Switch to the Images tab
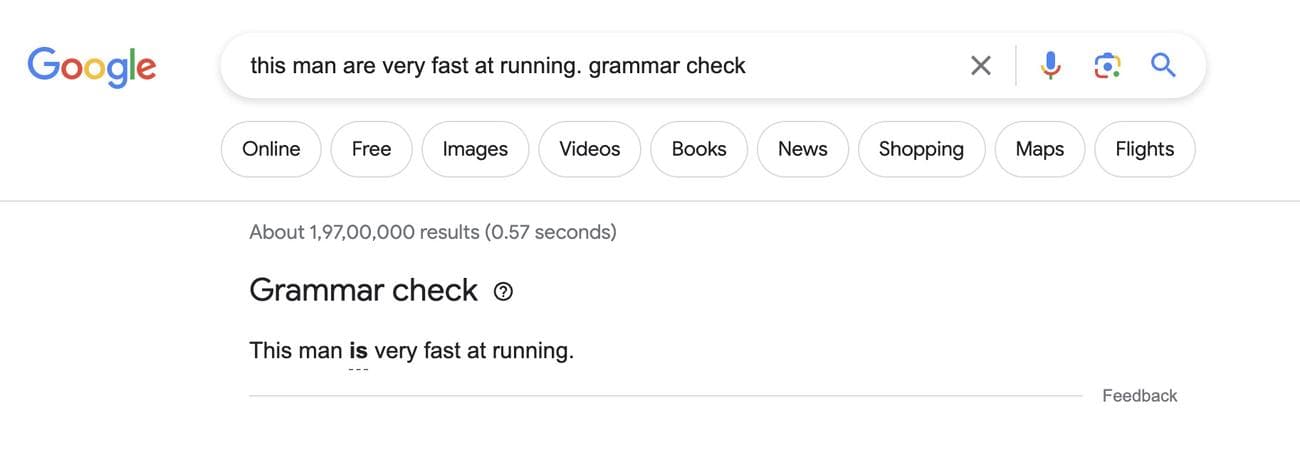Viewport: 1300px width, 452px height. [x=475, y=149]
